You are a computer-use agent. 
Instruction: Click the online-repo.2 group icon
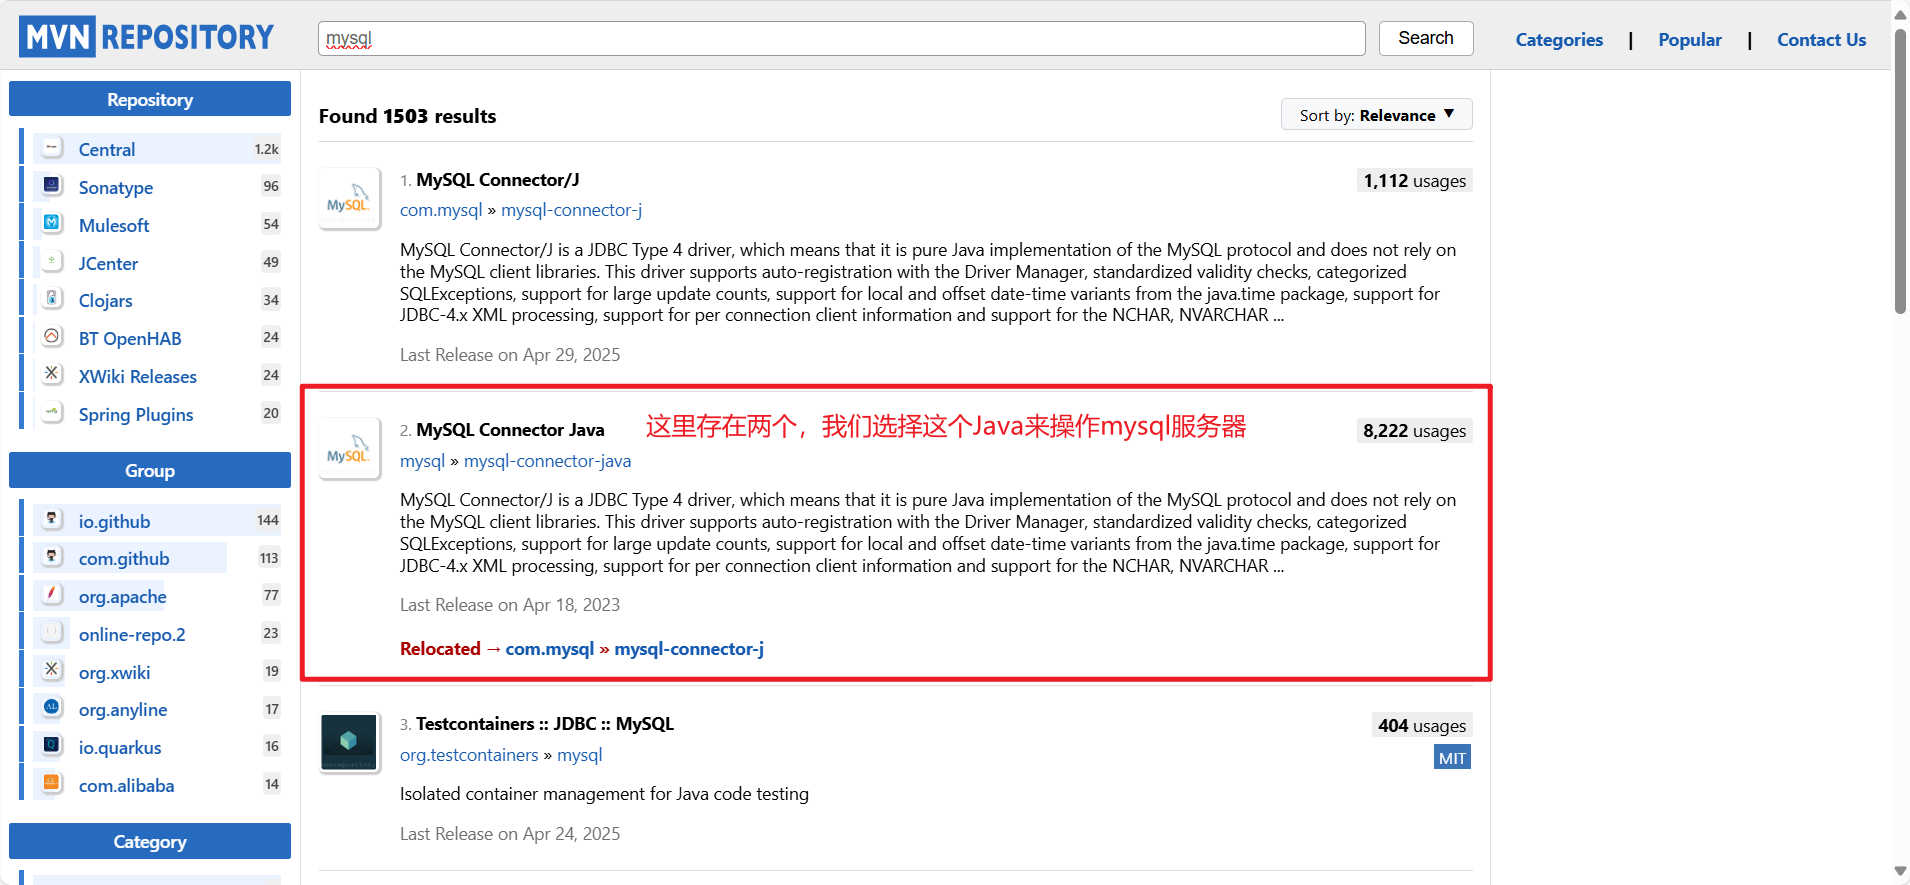point(52,632)
